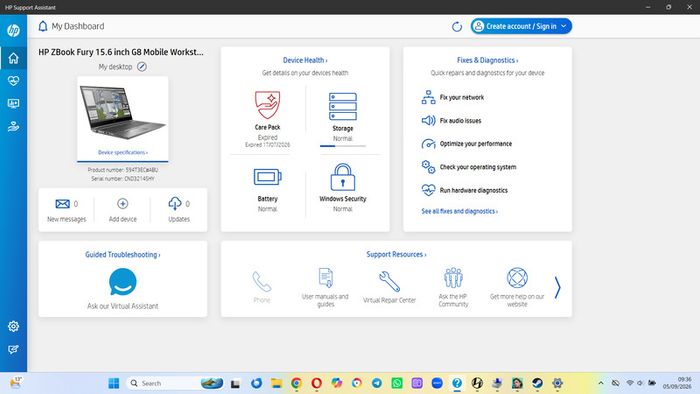Open See all fixes and diagnostics

coord(459,211)
